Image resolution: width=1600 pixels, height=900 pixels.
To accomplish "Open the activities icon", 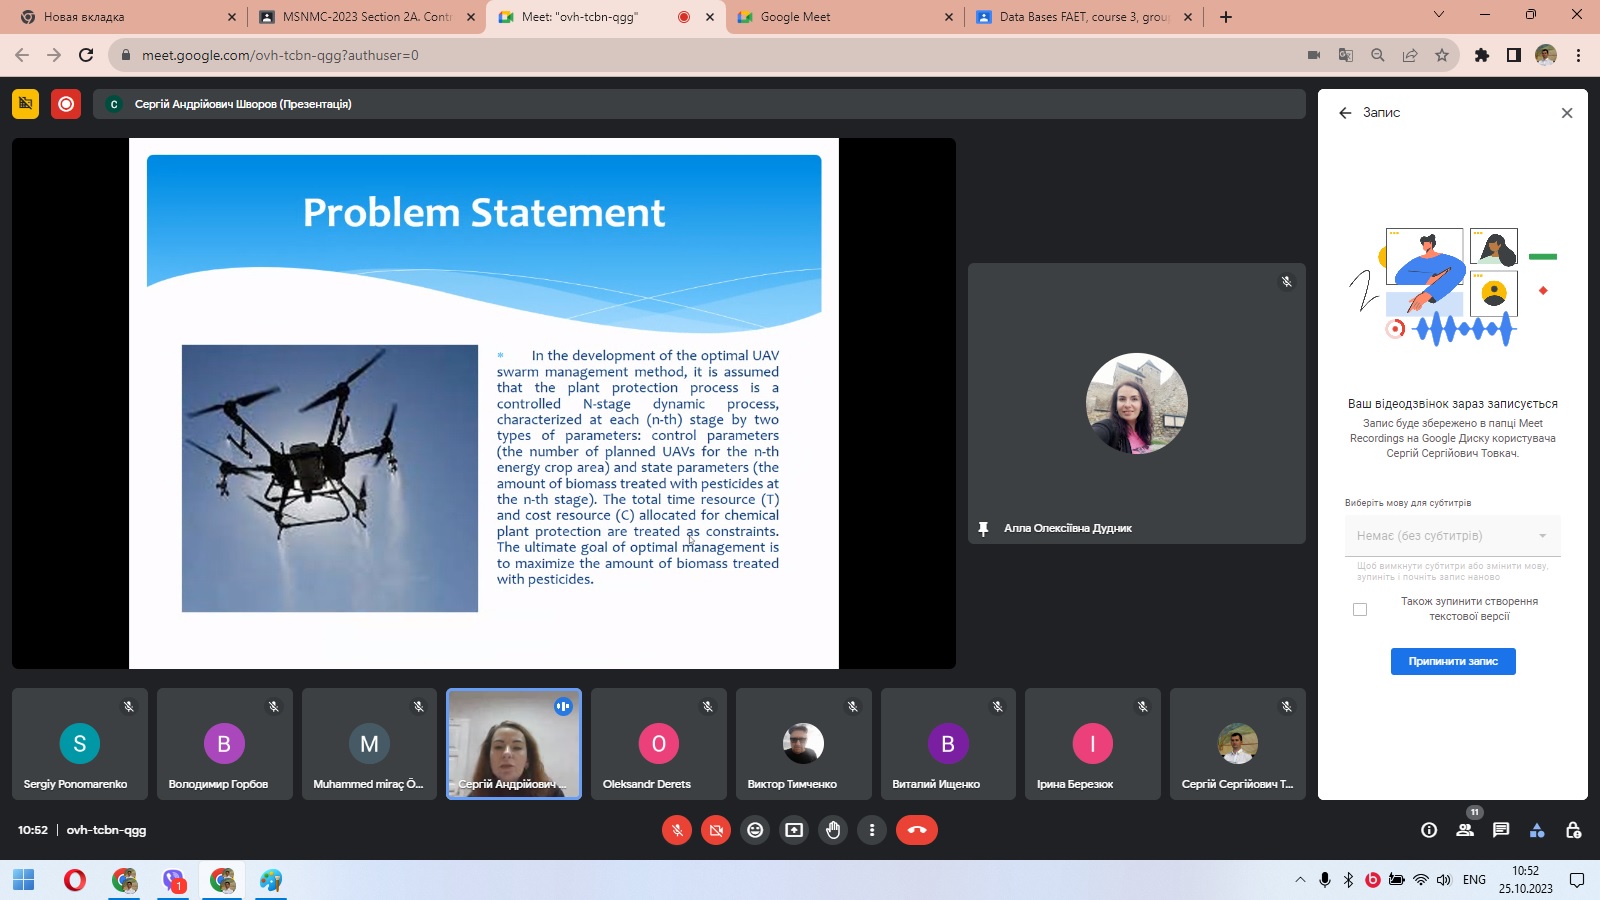I will pos(1537,830).
